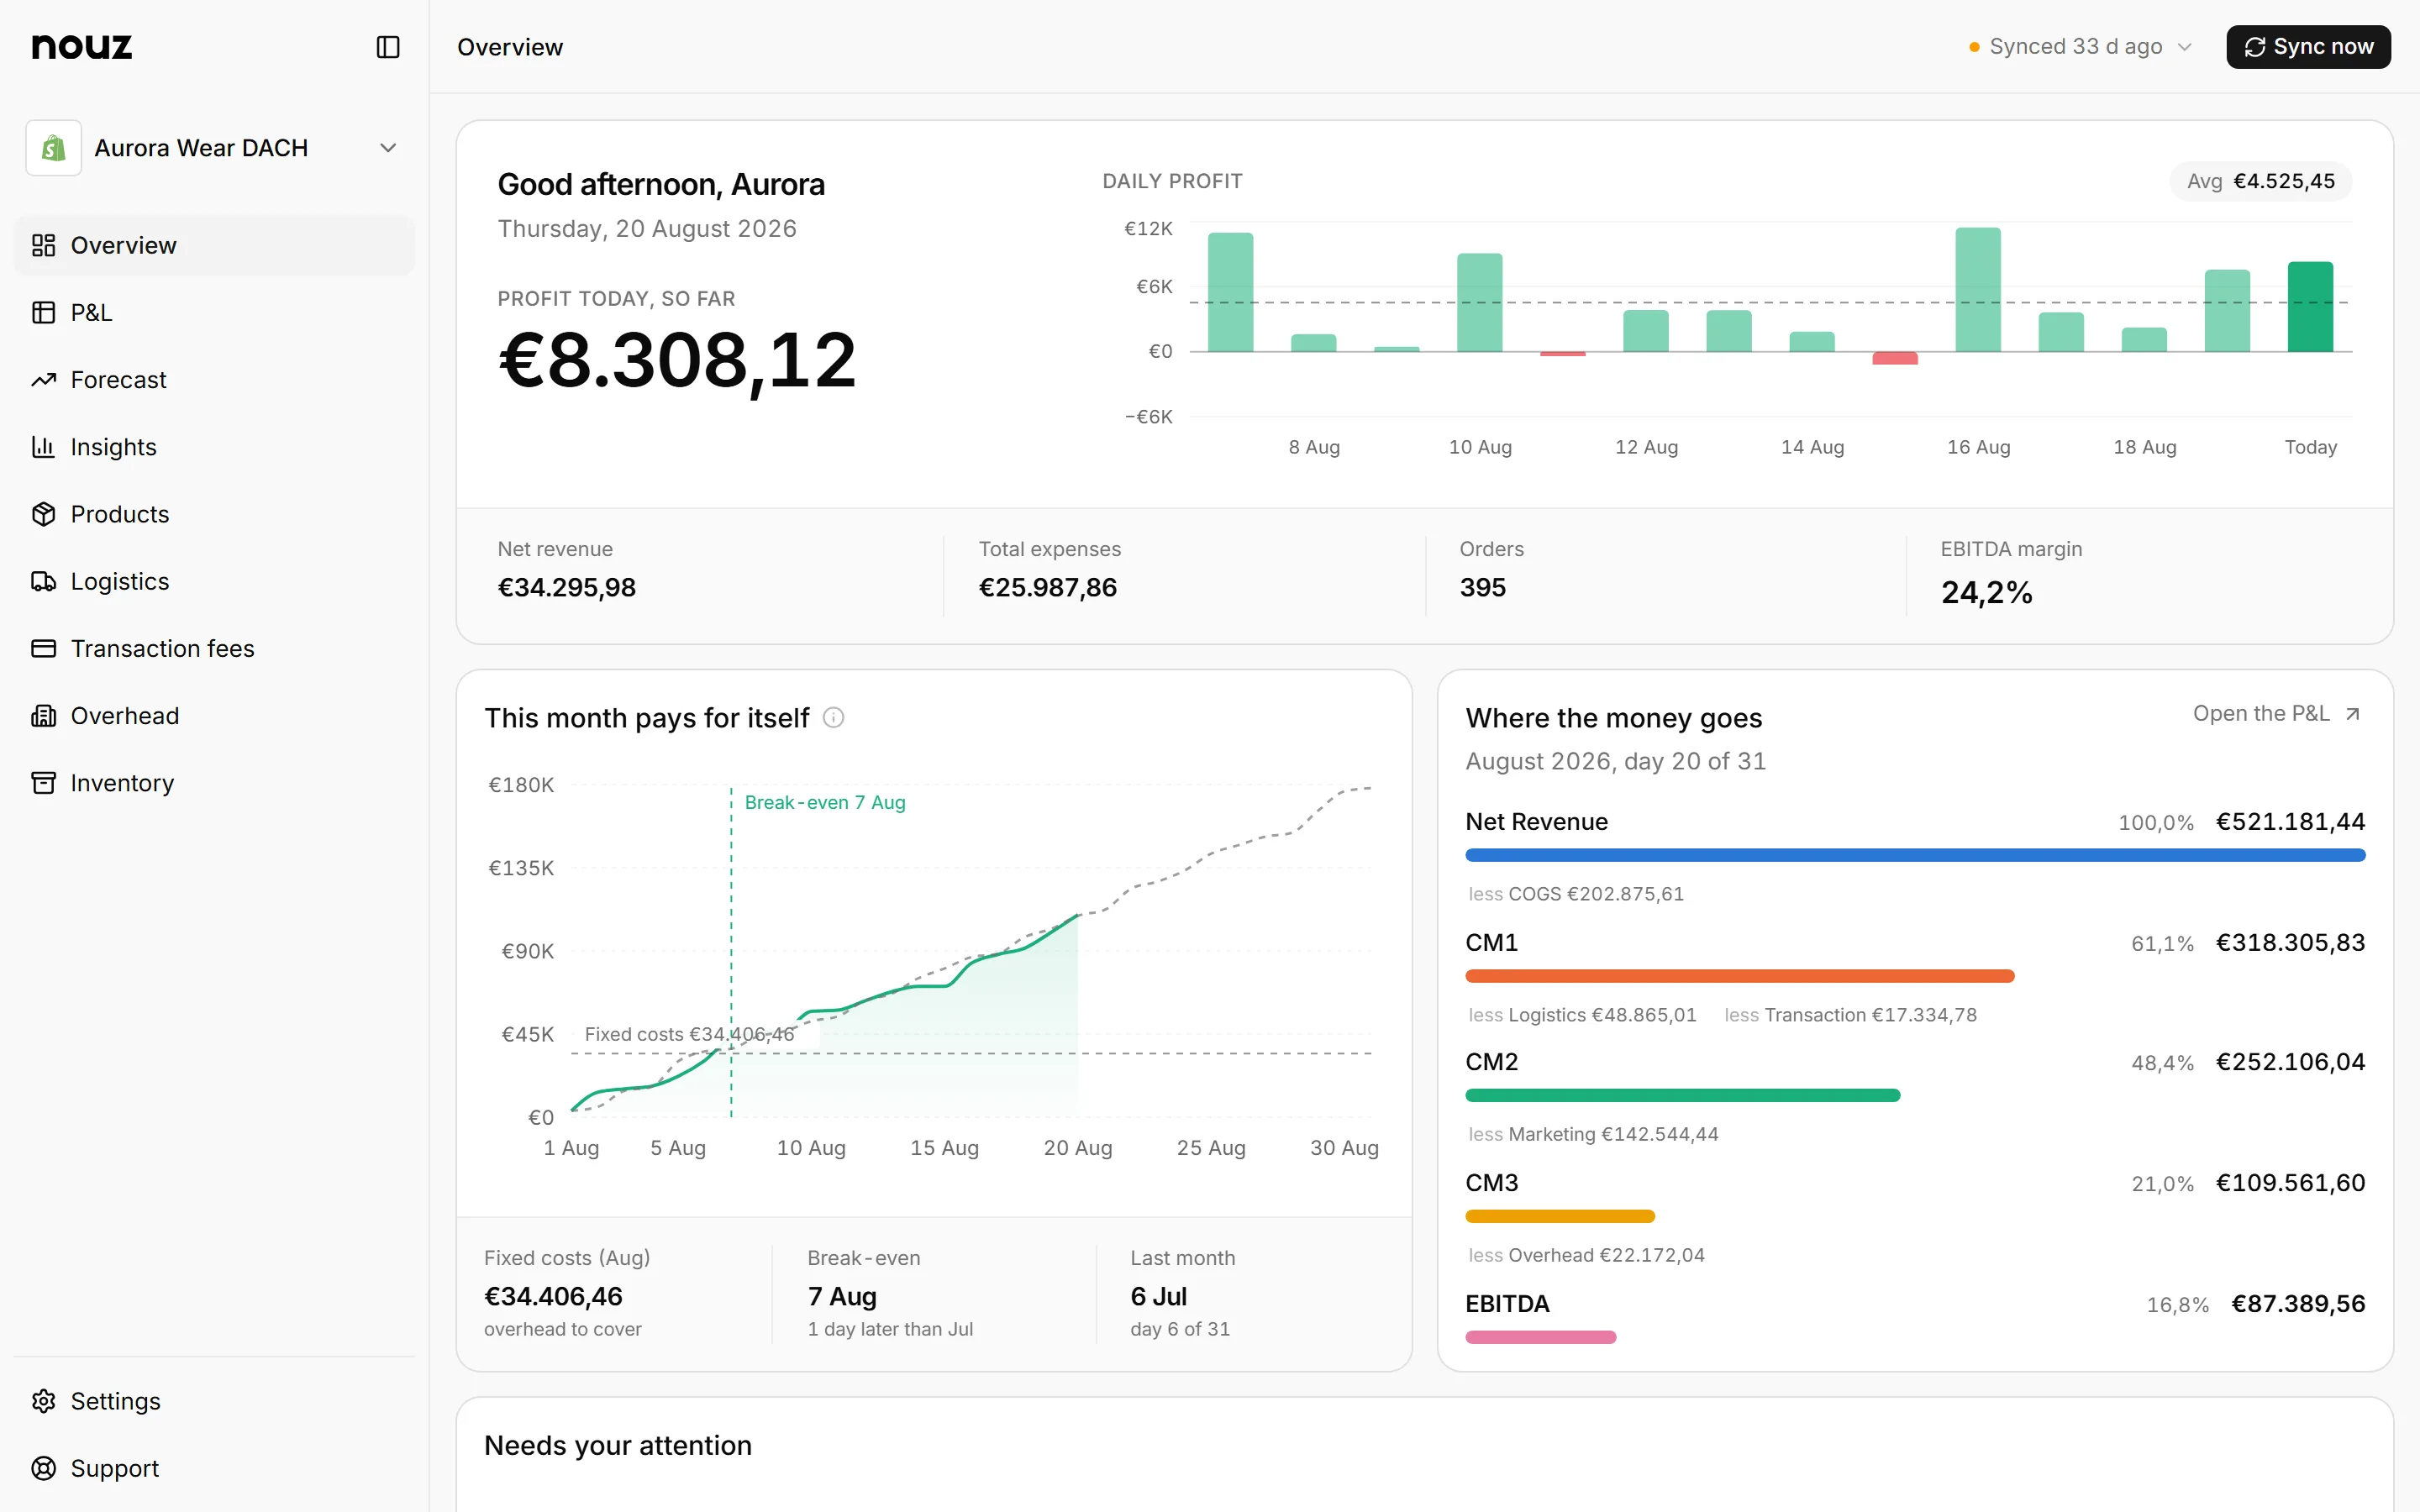Collapse the sidebar panel icon
Viewport: 2420px width, 1512px height.
click(388, 47)
